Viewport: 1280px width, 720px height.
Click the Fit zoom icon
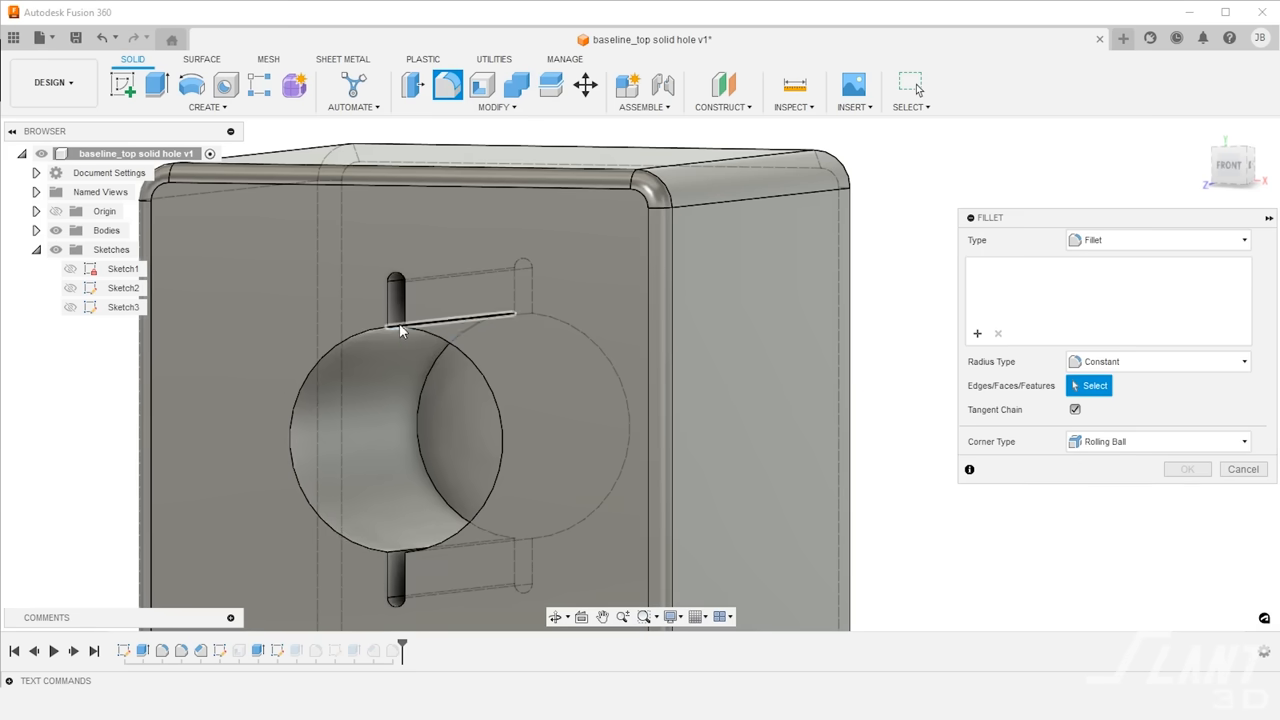click(x=643, y=616)
